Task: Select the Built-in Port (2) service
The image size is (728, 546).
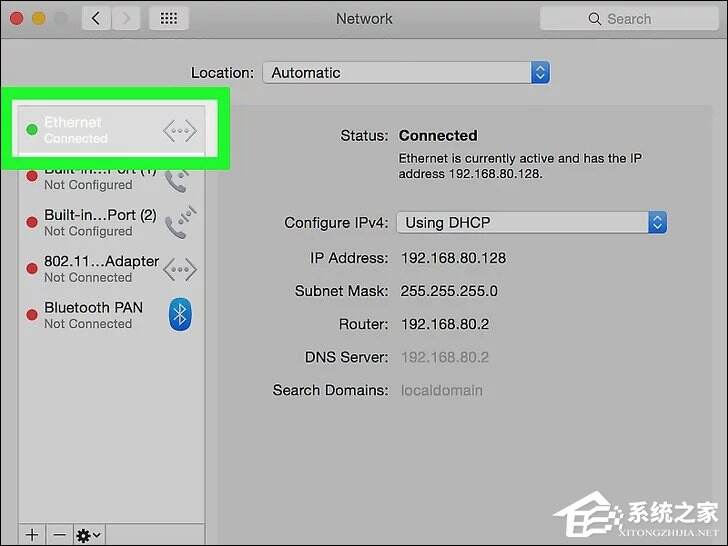Action: tap(111, 222)
